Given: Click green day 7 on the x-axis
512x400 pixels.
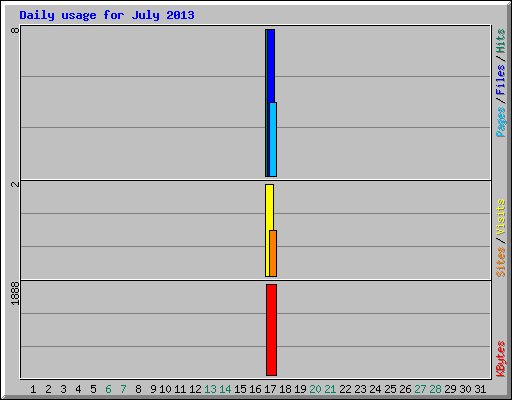Looking at the screenshot, I should tap(123, 389).
